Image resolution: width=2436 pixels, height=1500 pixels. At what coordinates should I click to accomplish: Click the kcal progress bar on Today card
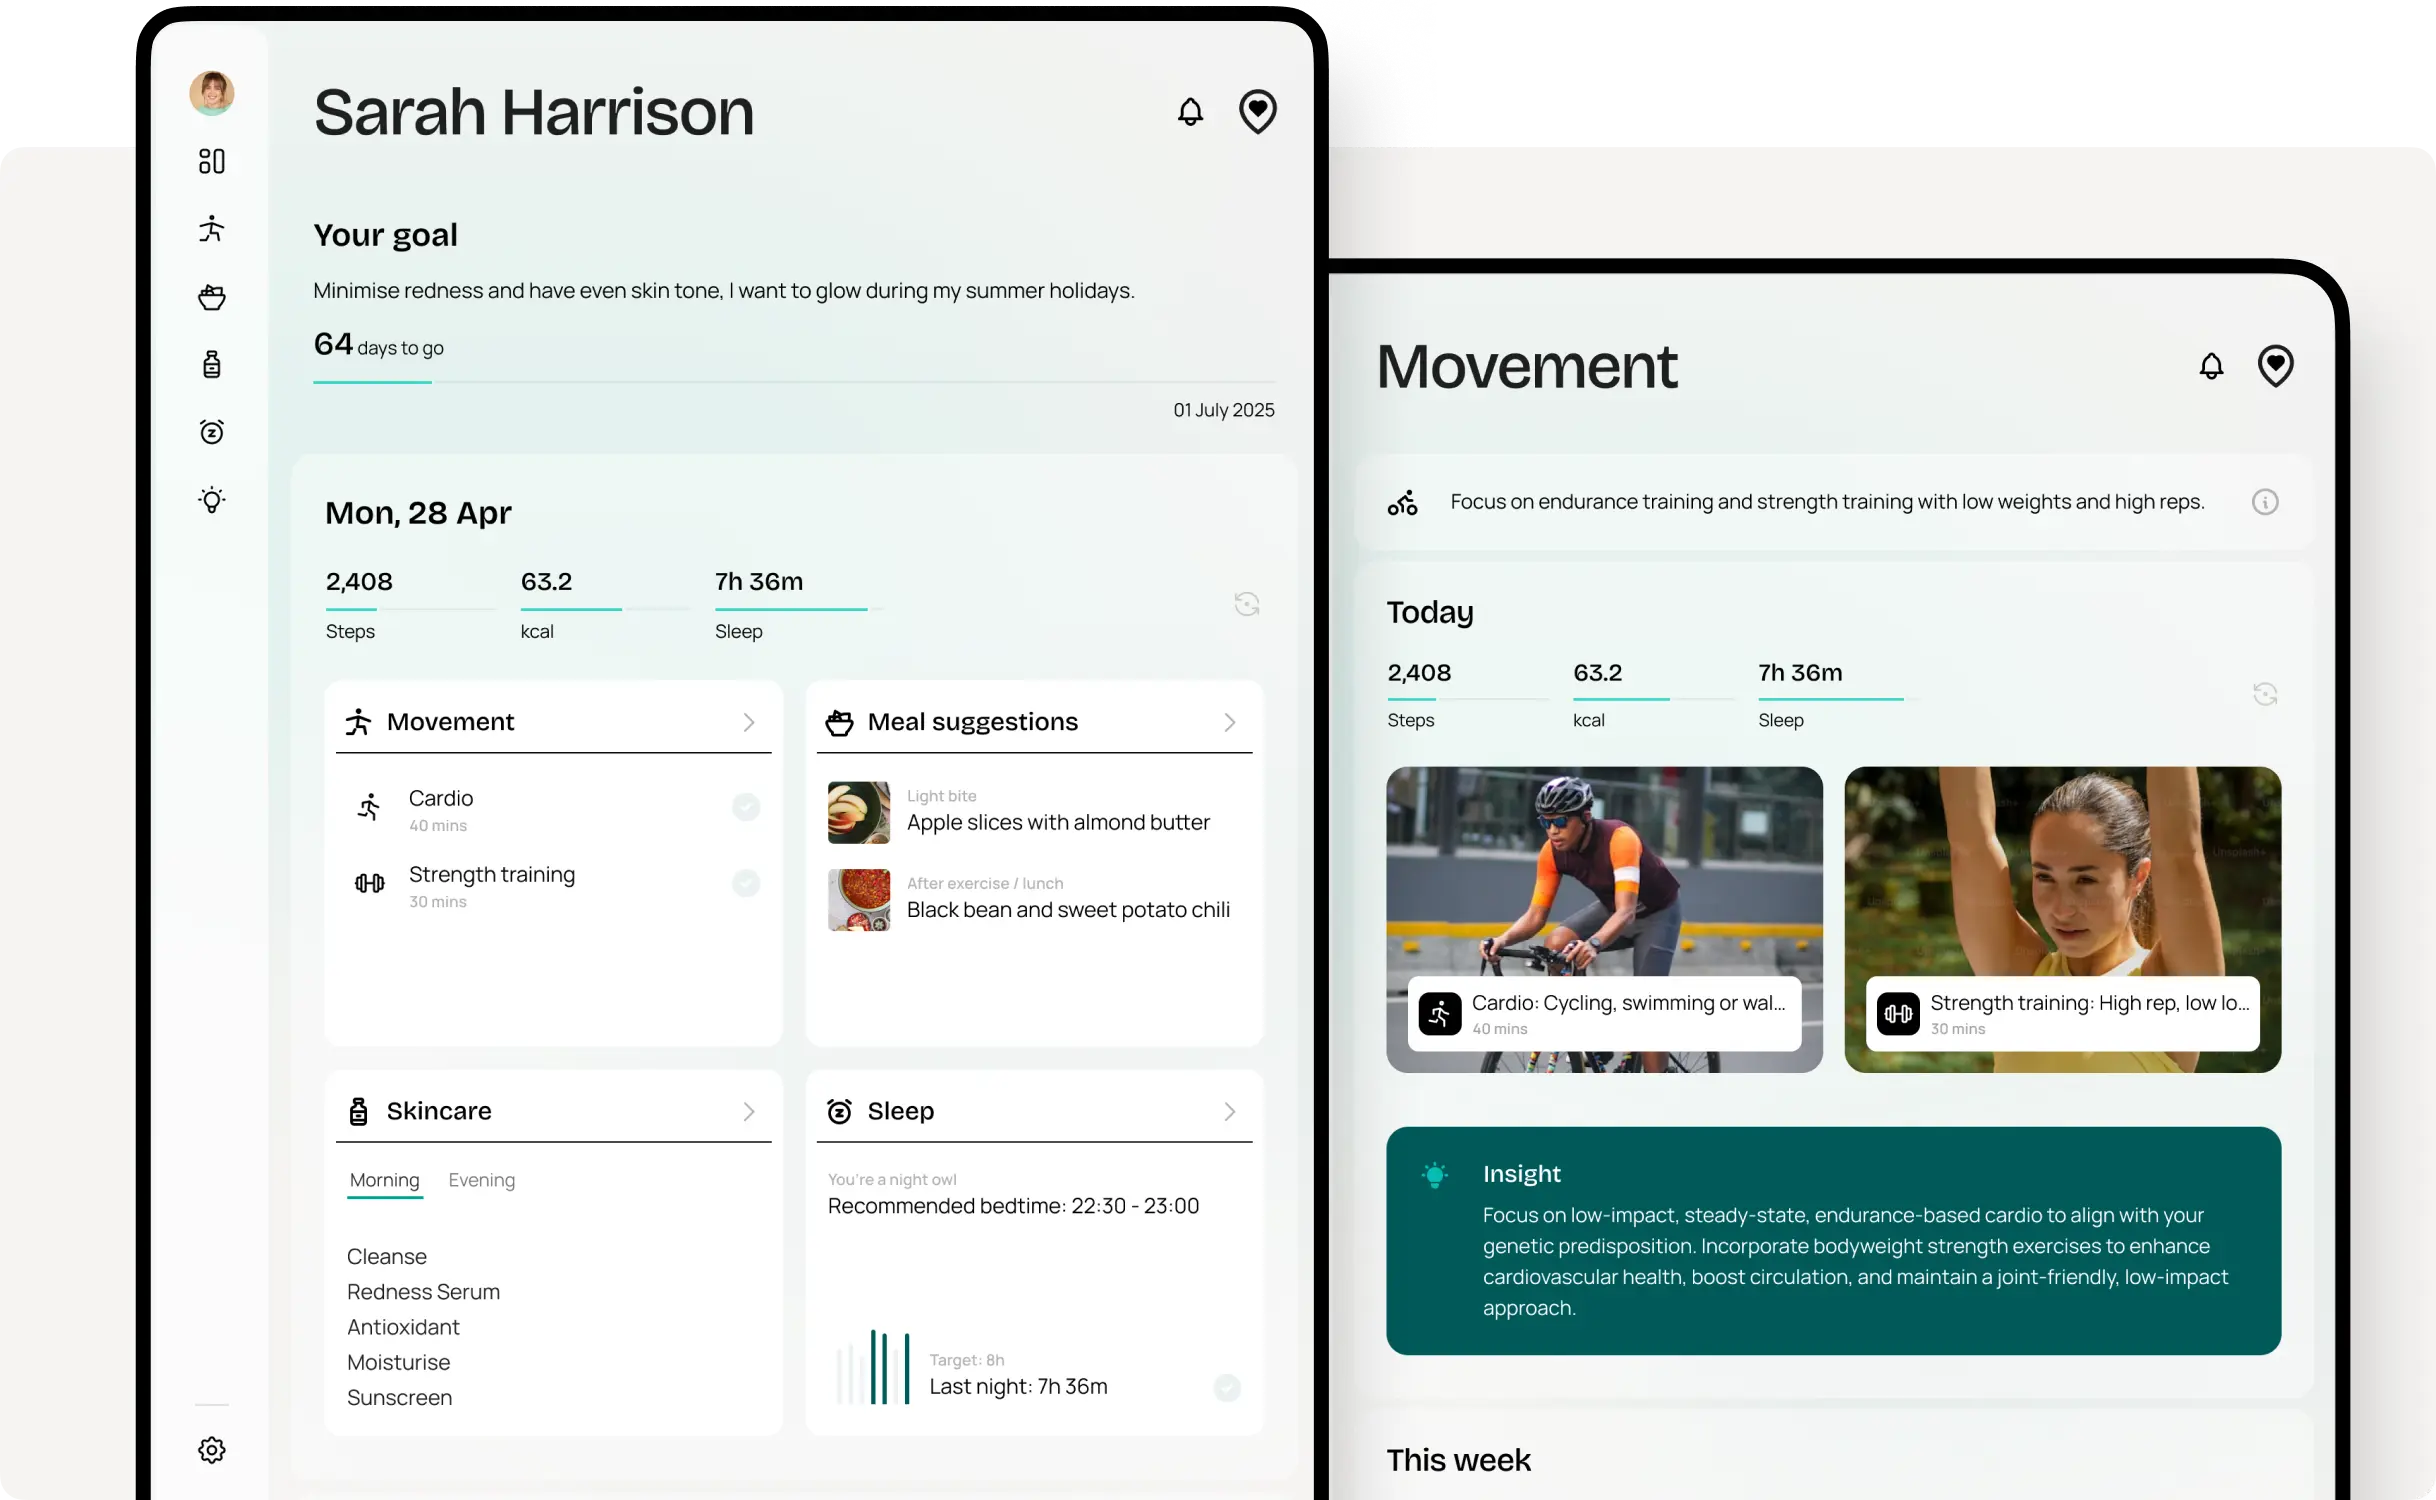(x=1654, y=699)
